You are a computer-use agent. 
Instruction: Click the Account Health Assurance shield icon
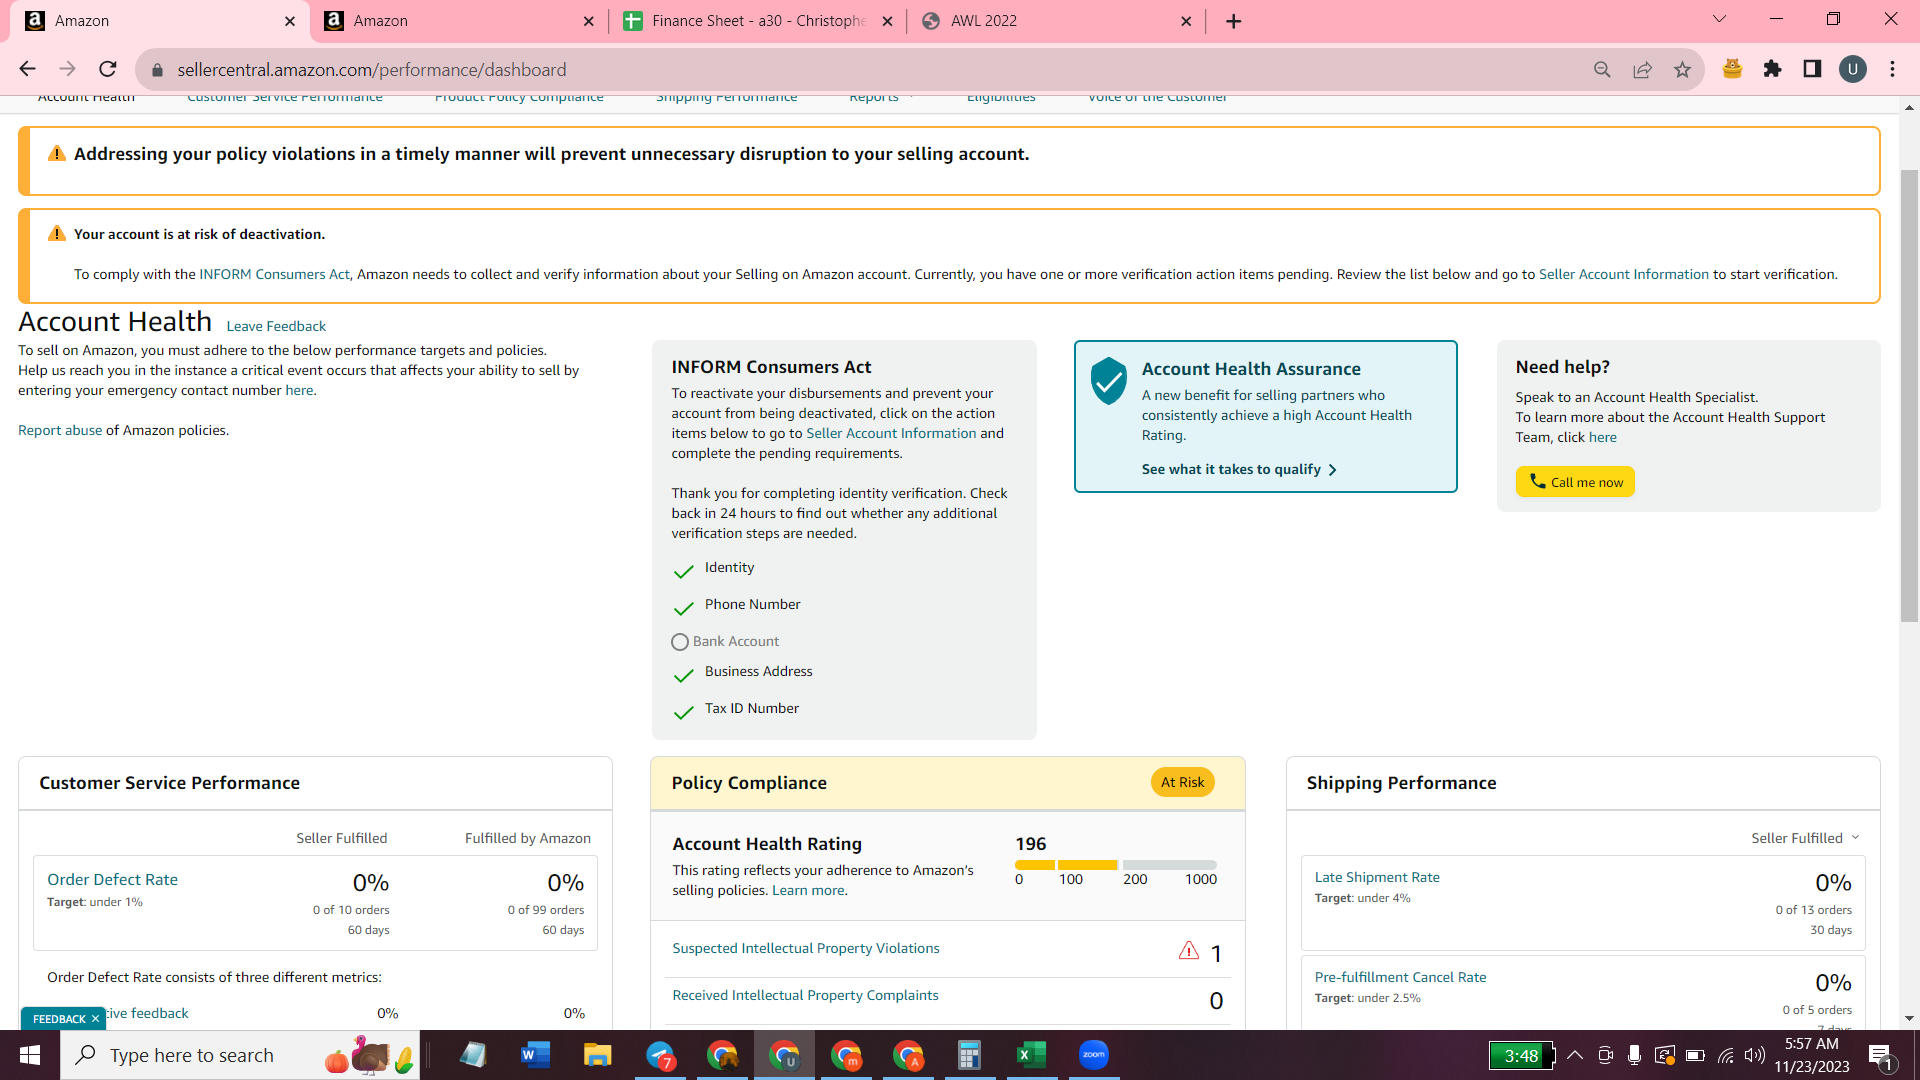[1108, 381]
